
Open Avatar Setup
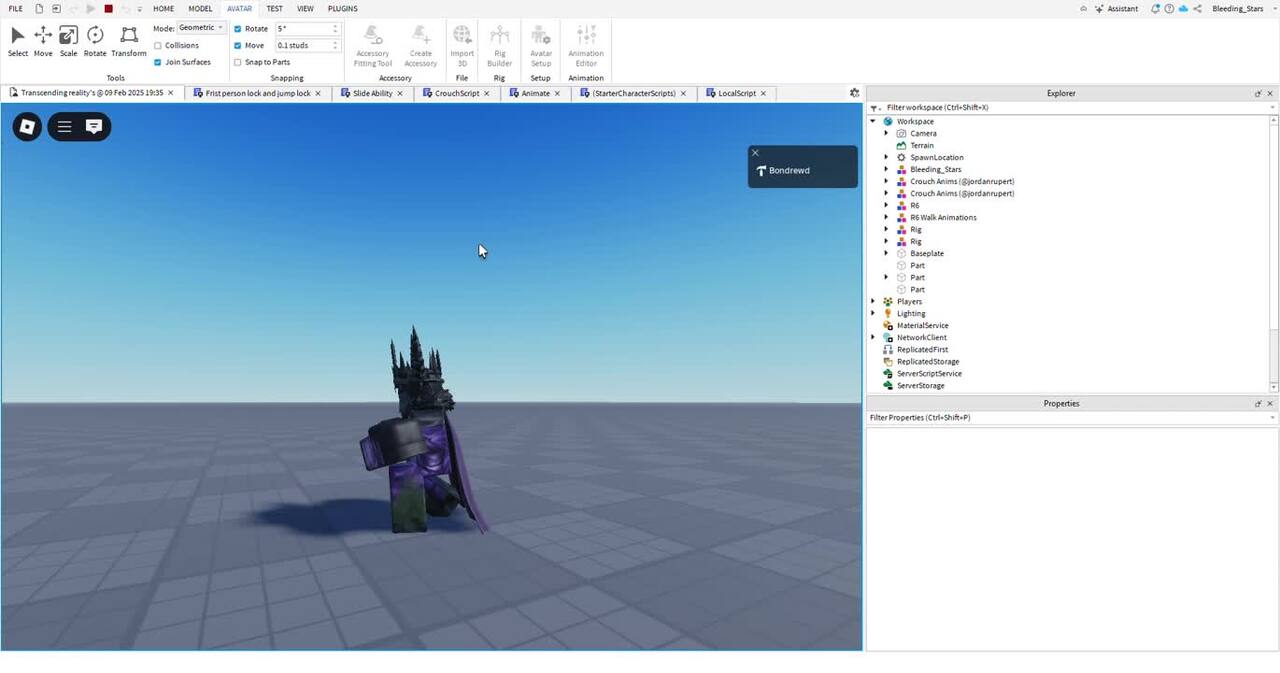[x=541, y=46]
